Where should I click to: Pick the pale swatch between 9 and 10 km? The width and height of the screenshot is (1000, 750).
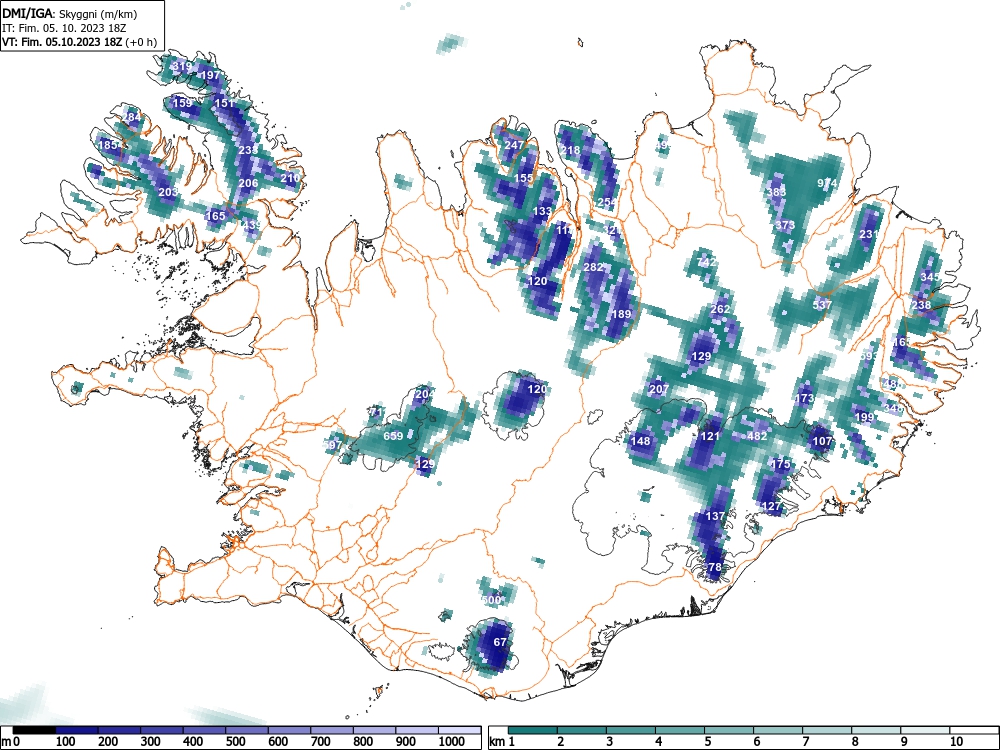click(925, 730)
